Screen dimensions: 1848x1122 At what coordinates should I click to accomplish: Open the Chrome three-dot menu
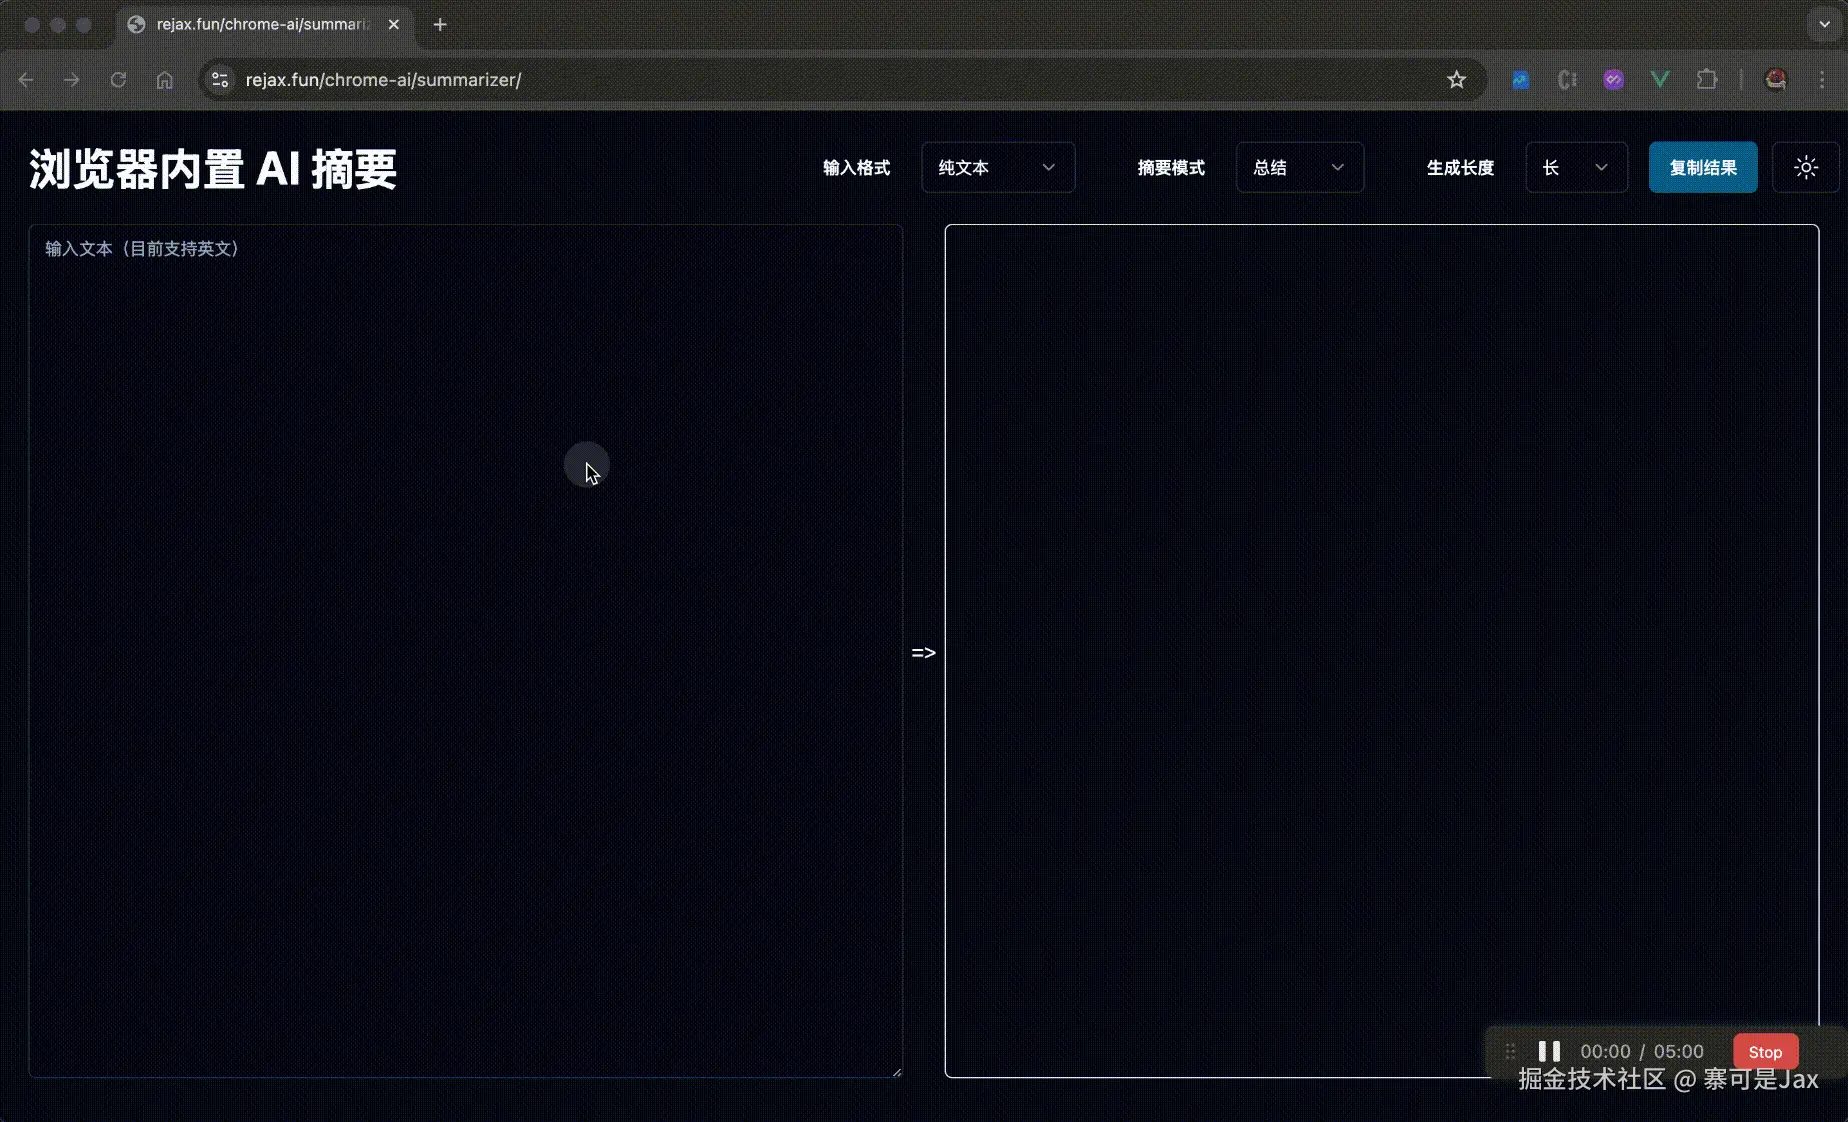pyautogui.click(x=1822, y=80)
